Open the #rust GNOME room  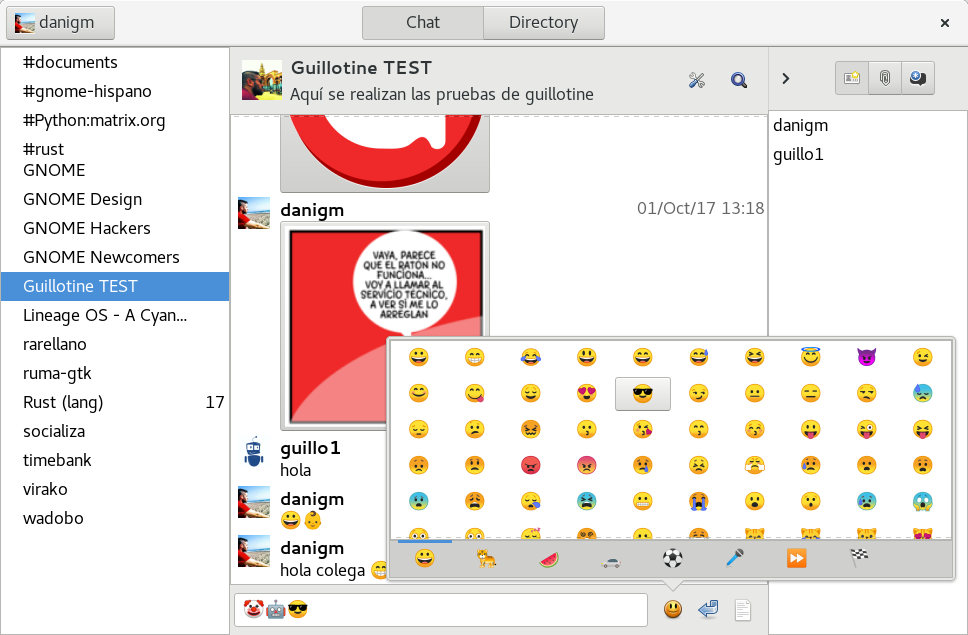115,159
